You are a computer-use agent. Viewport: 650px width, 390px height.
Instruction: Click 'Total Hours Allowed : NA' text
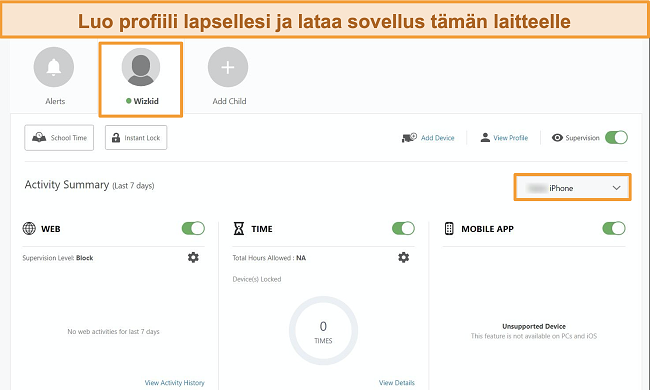269,258
